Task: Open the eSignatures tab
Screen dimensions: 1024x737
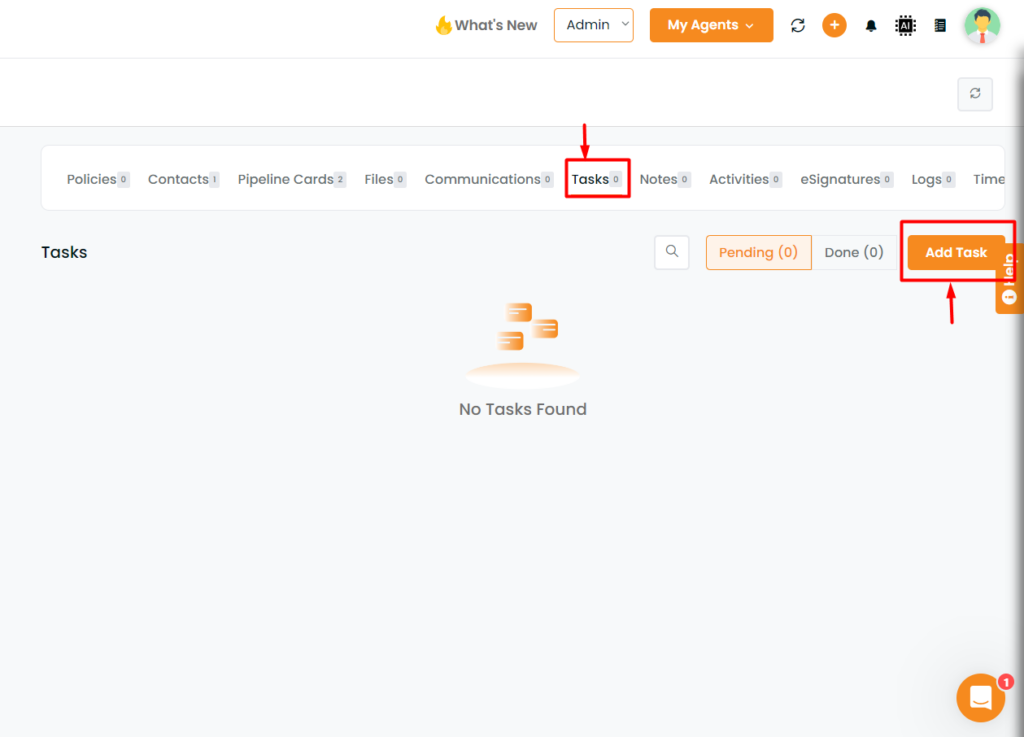Action: (847, 180)
